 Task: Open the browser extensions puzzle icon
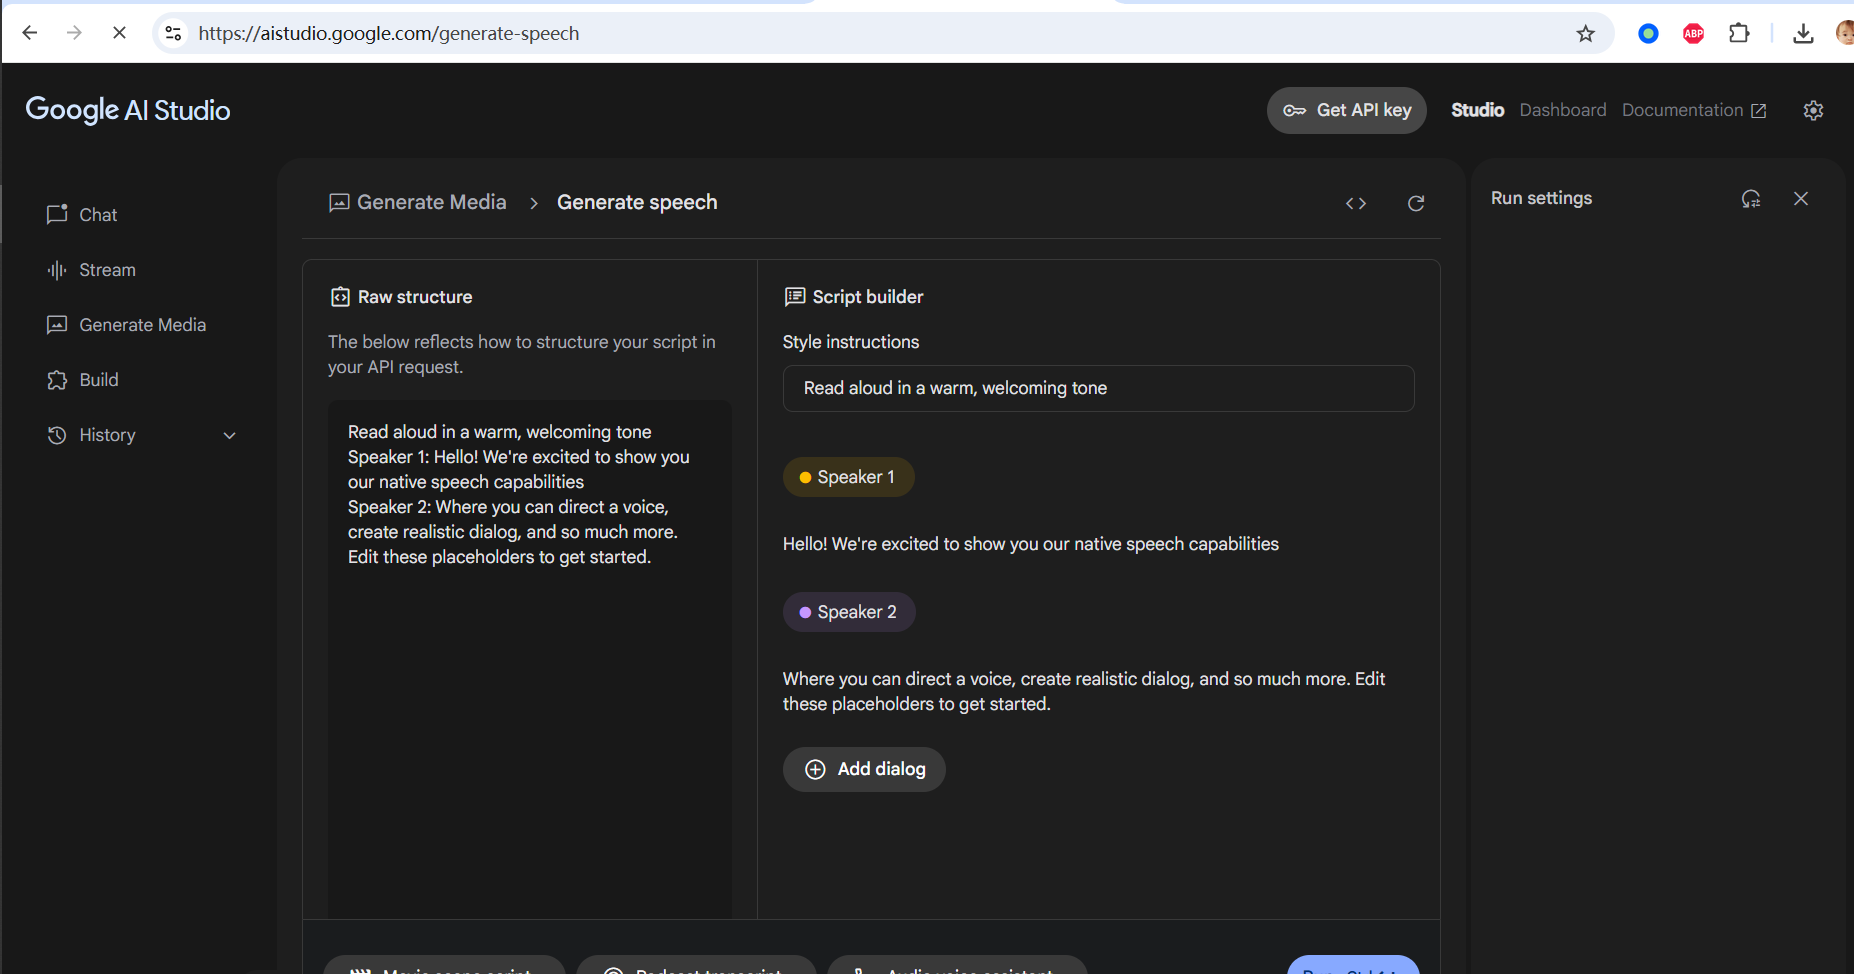click(1739, 34)
